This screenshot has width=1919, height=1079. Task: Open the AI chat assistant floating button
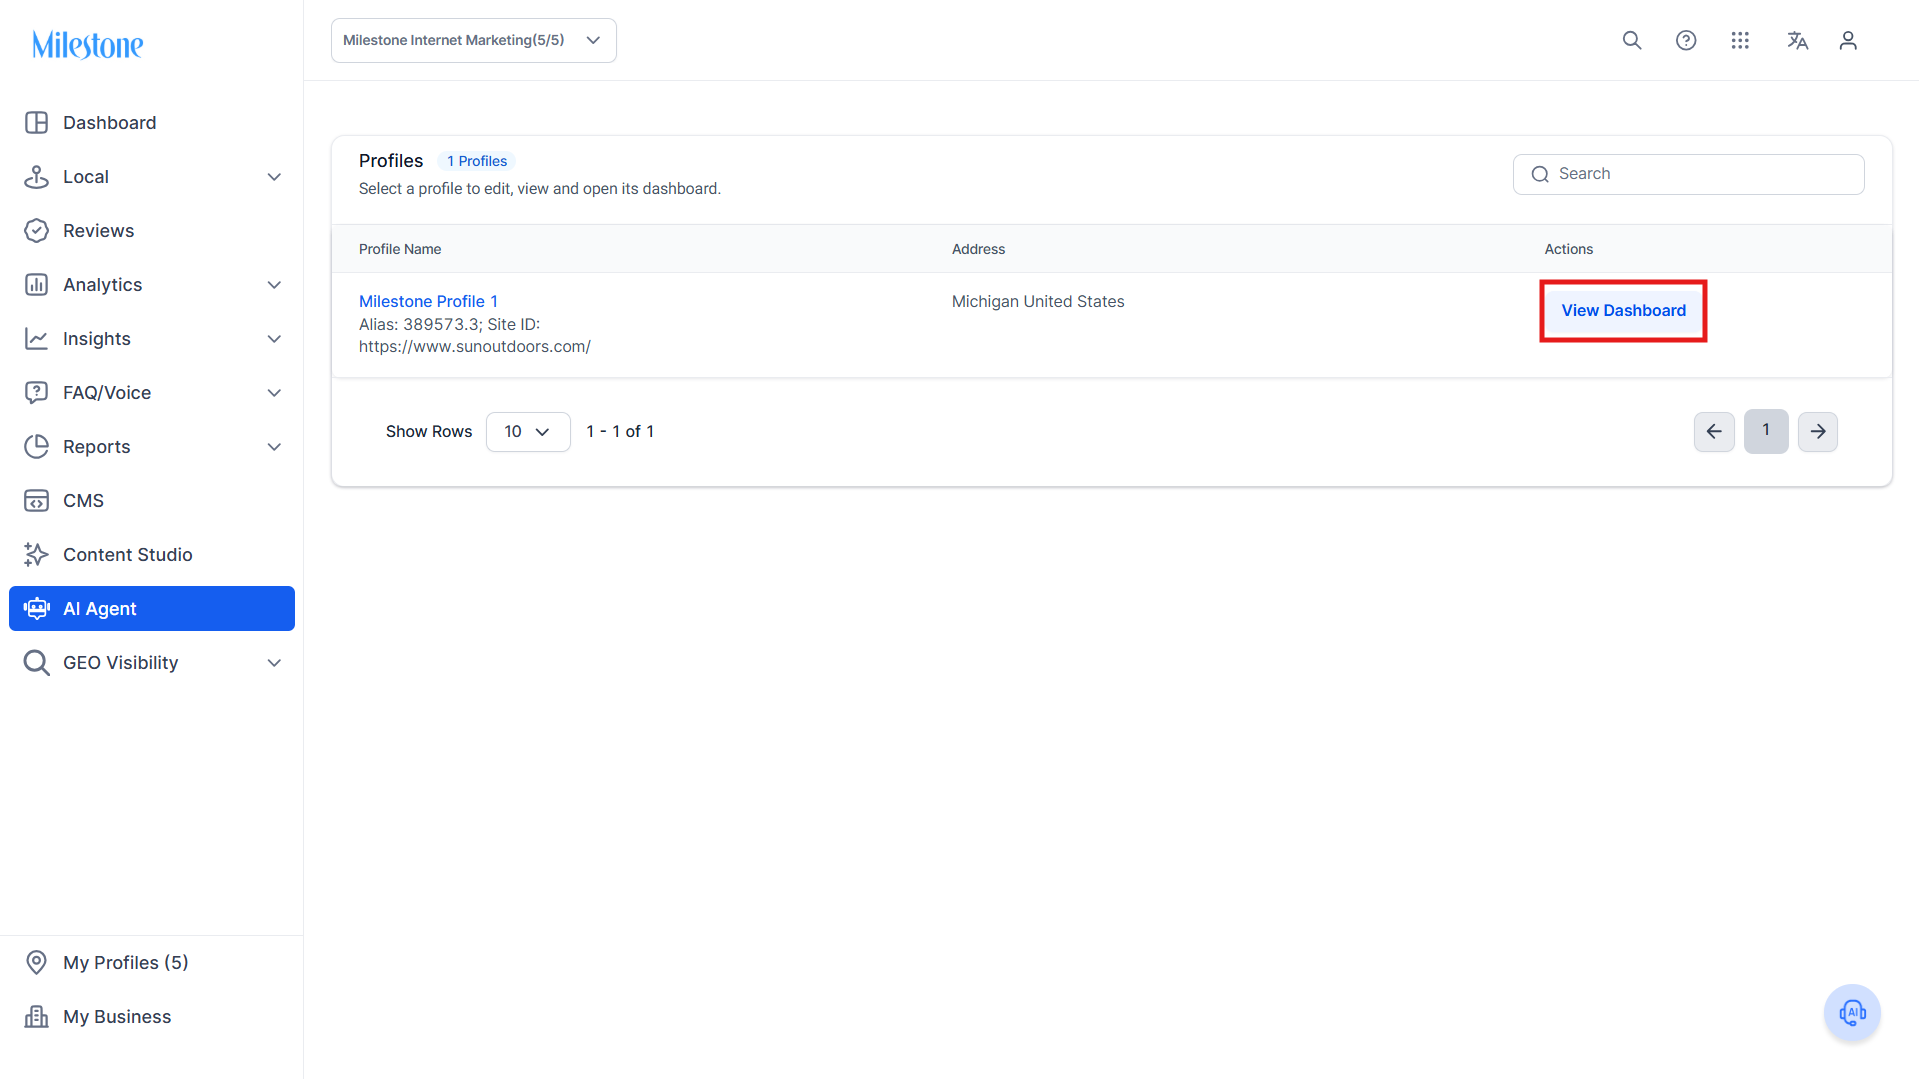click(x=1852, y=1013)
